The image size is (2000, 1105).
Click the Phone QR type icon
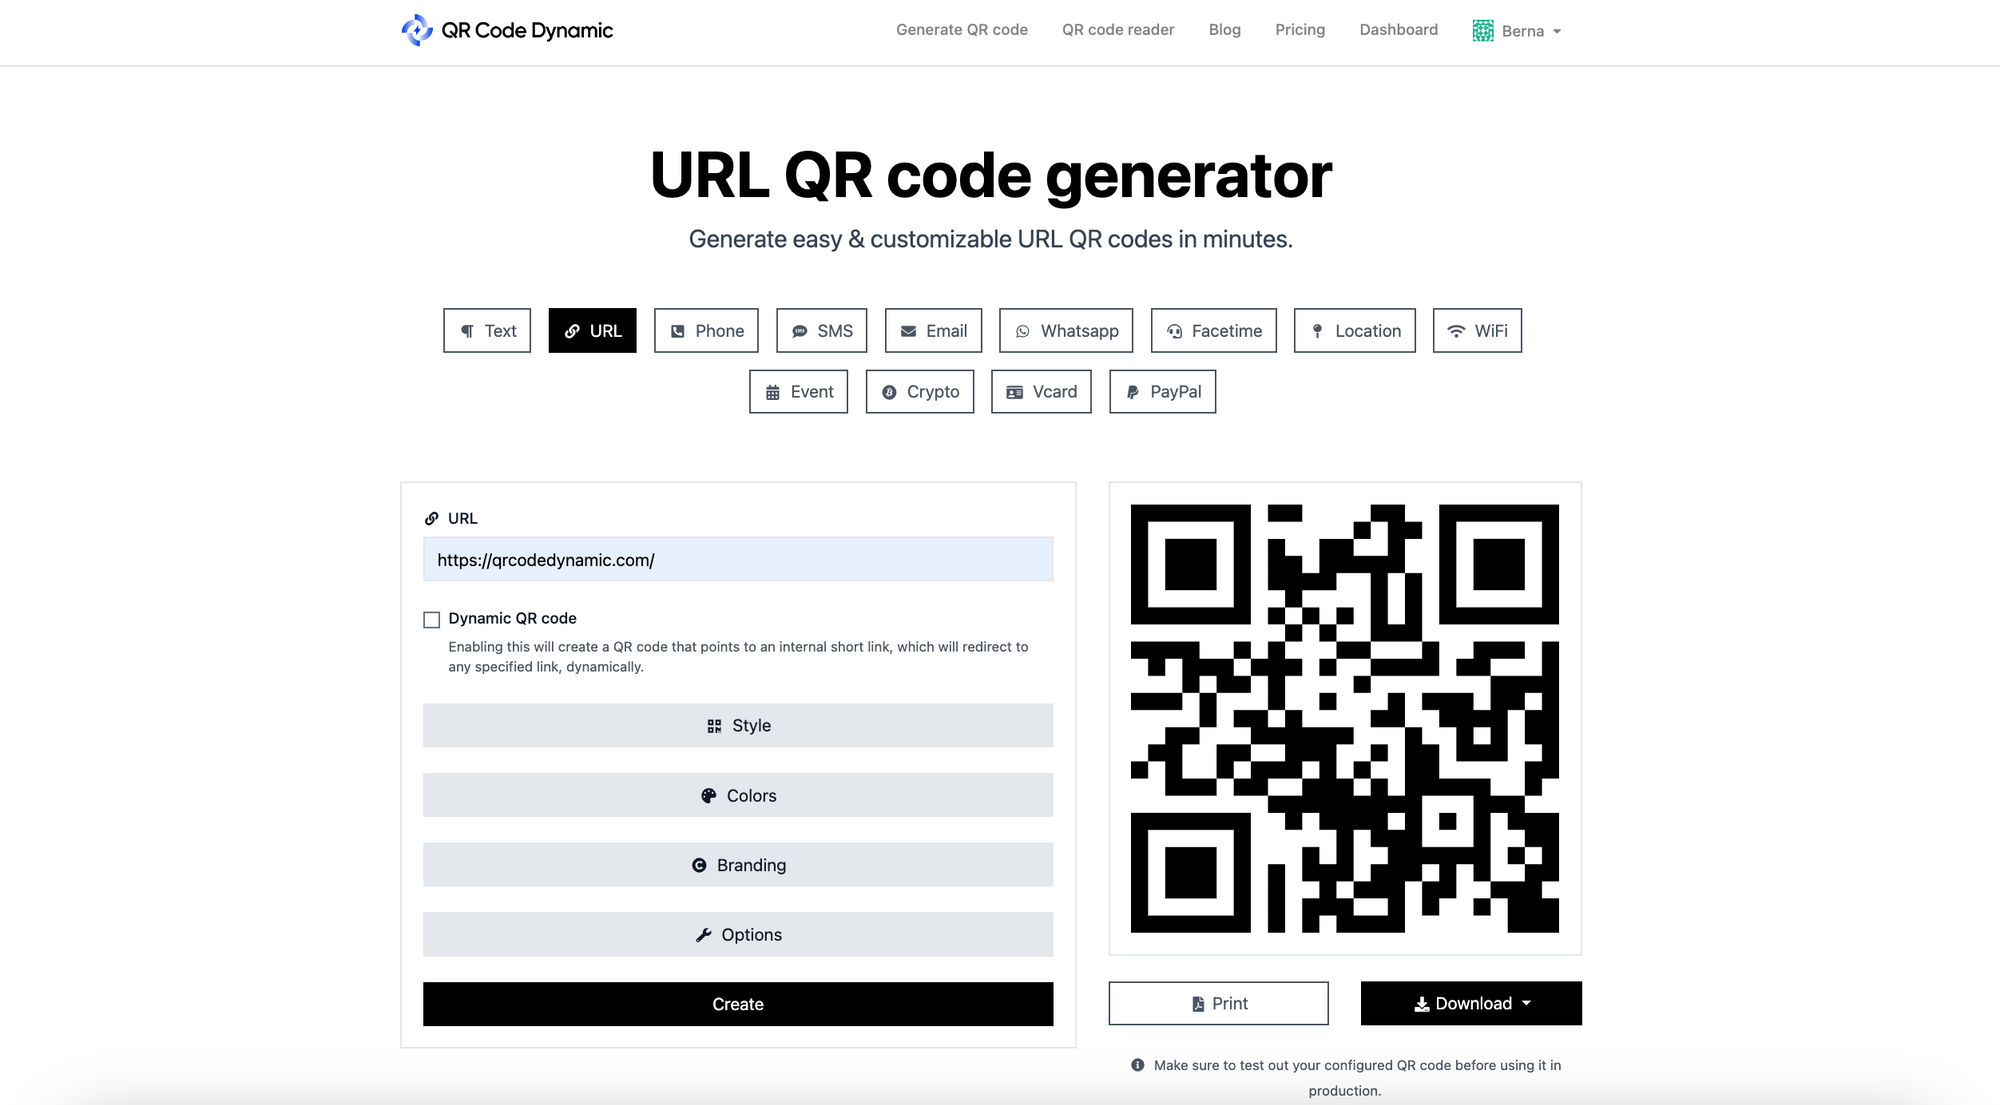[705, 329]
